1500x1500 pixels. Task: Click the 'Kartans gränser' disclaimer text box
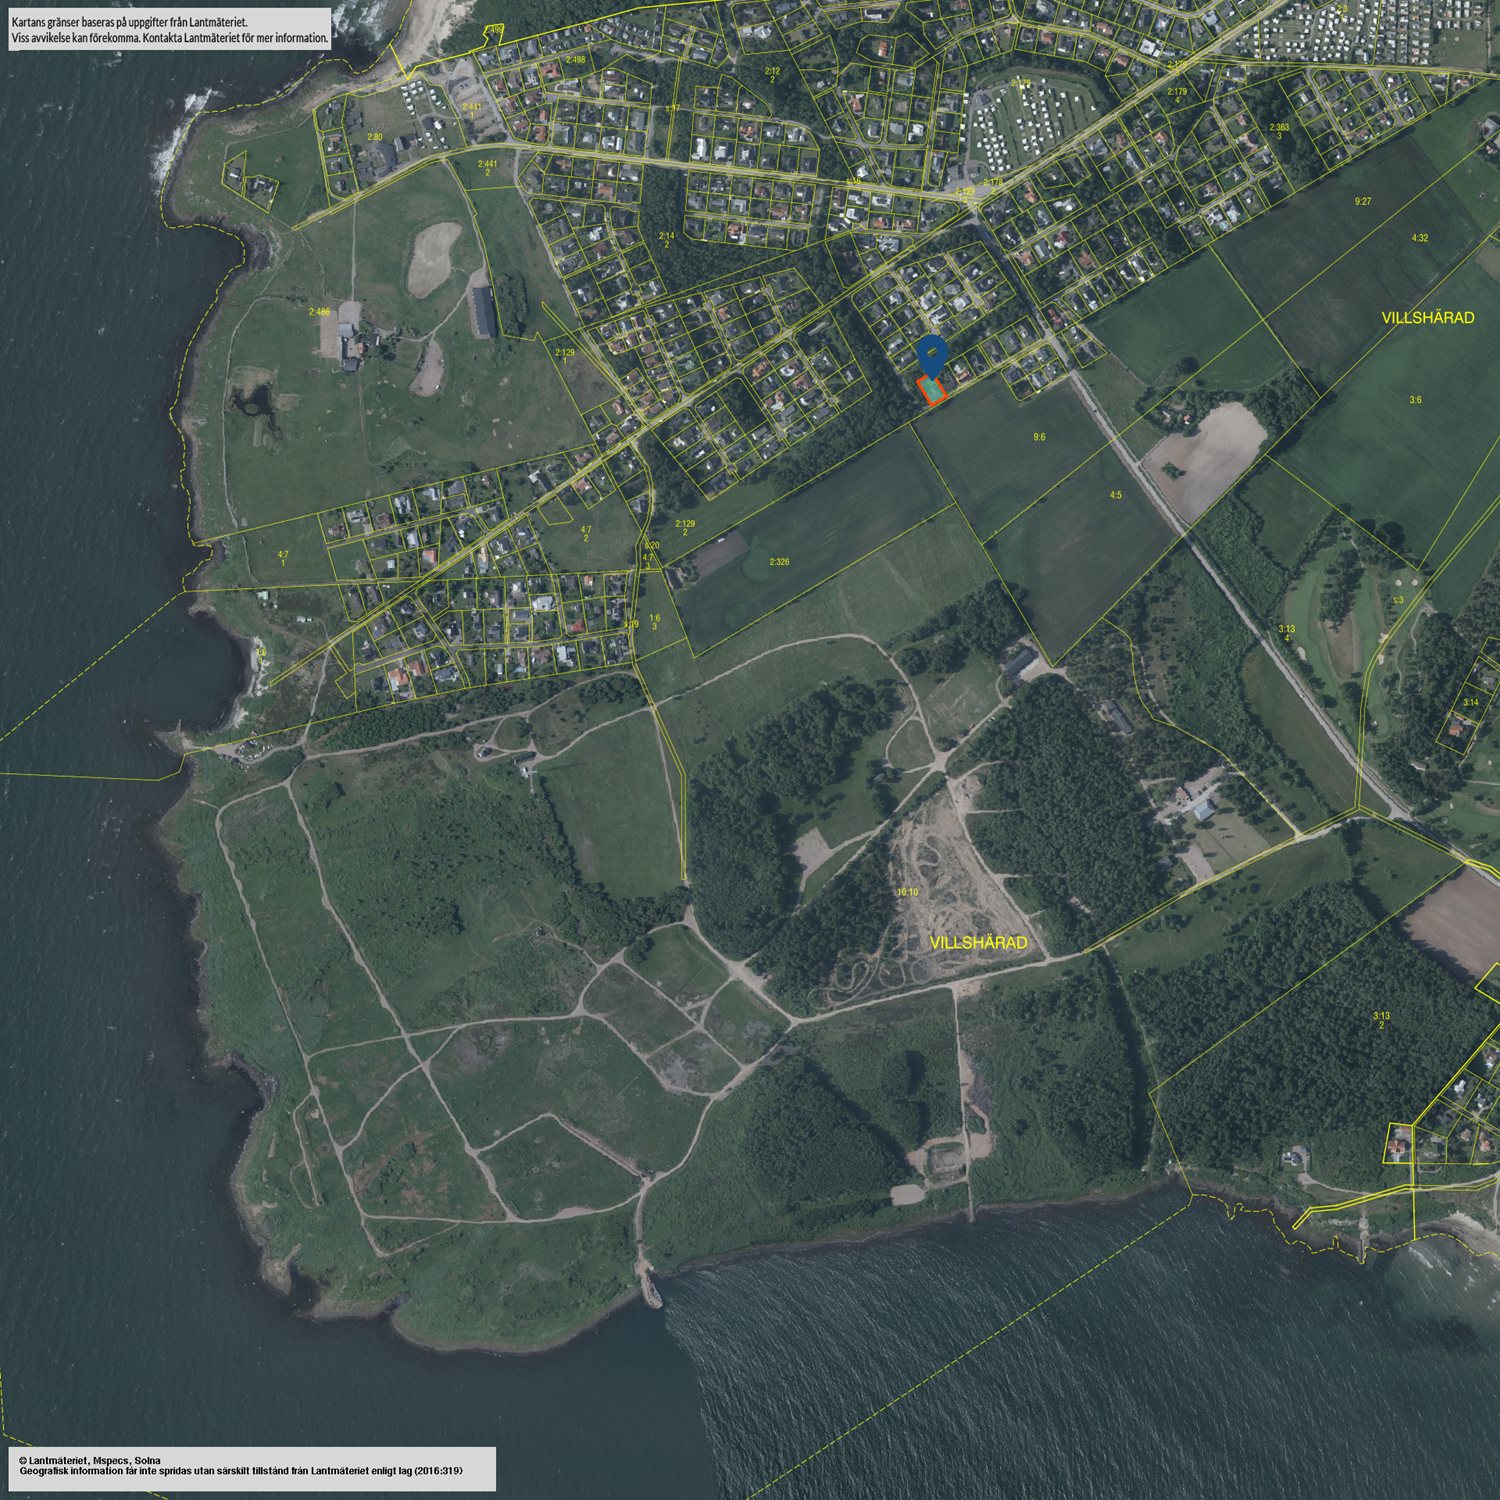pyautogui.click(x=169, y=29)
